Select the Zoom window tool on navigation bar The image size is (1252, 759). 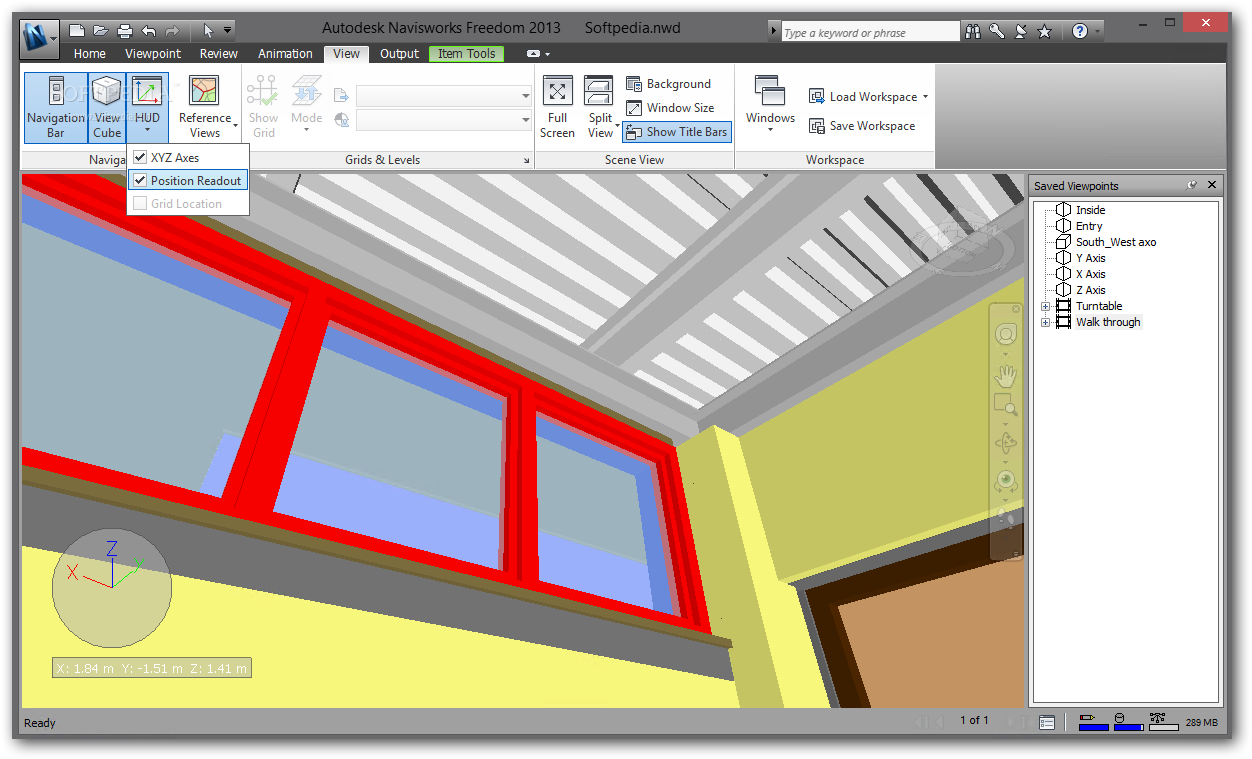[1006, 405]
